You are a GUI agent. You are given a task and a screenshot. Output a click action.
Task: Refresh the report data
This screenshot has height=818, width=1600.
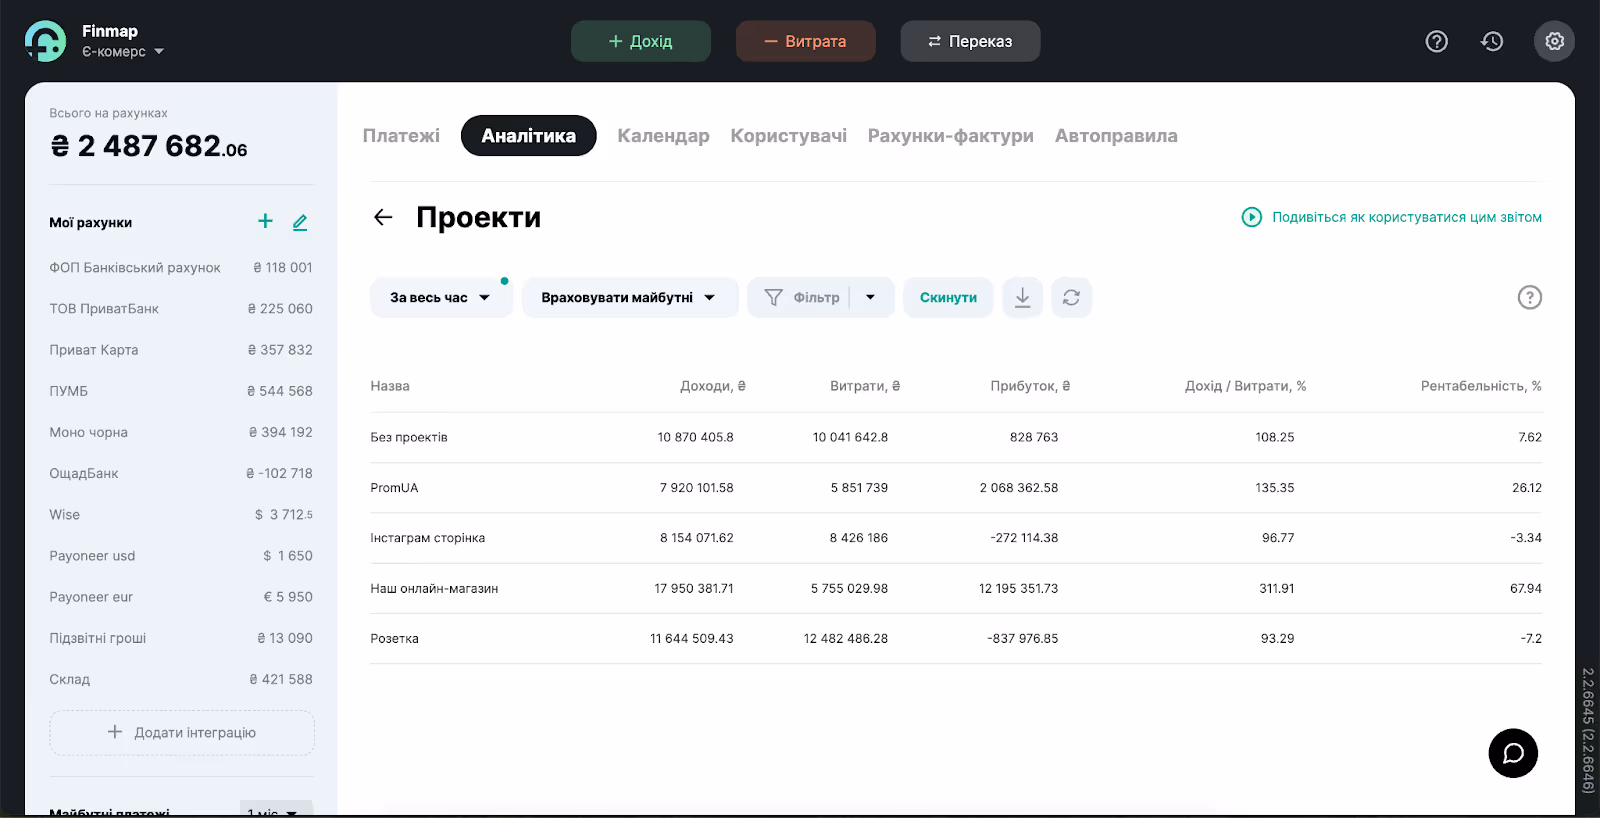point(1071,297)
